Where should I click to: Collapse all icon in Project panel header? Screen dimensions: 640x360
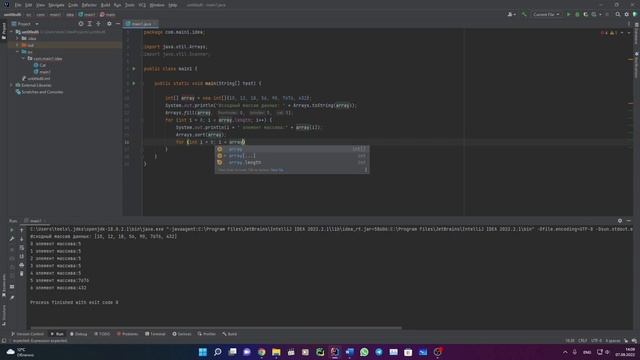click(98, 24)
